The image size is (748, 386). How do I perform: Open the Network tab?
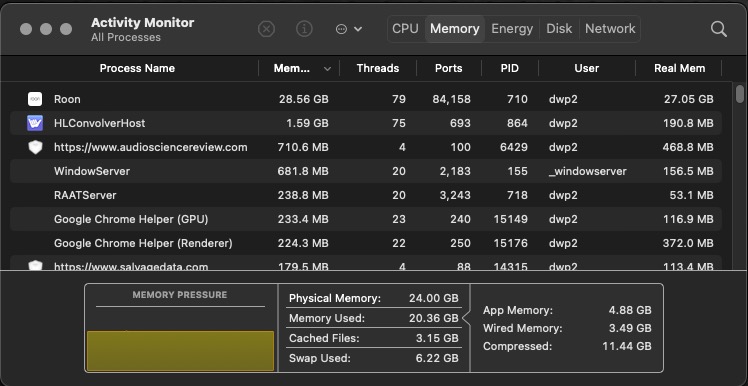[610, 29]
